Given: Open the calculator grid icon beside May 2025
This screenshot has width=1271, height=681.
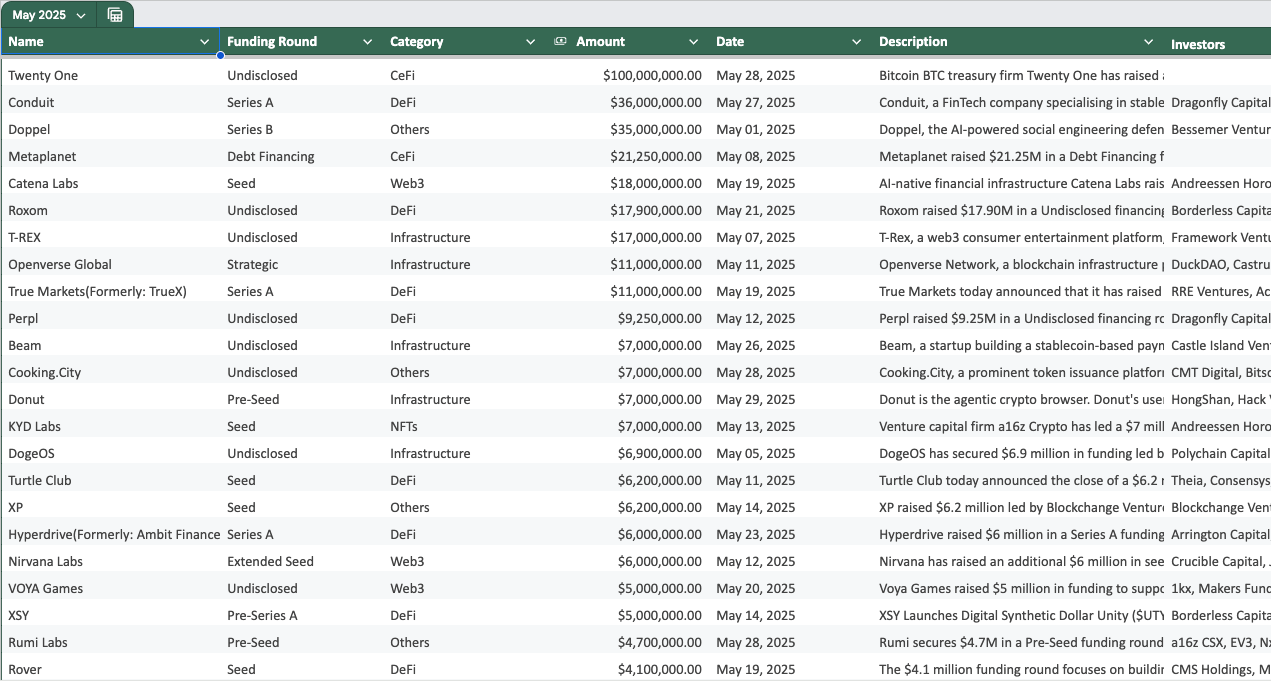Looking at the screenshot, I should point(115,15).
